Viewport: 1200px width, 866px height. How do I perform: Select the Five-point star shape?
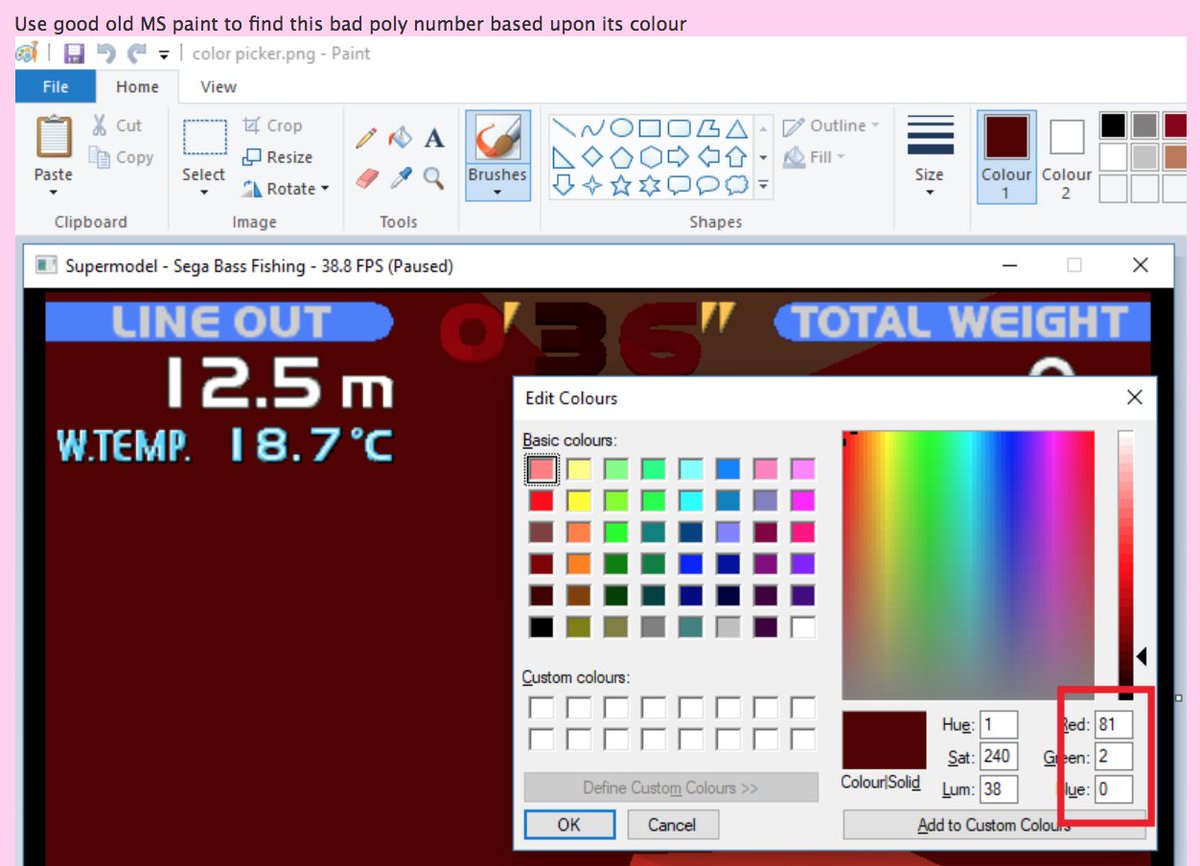point(621,185)
